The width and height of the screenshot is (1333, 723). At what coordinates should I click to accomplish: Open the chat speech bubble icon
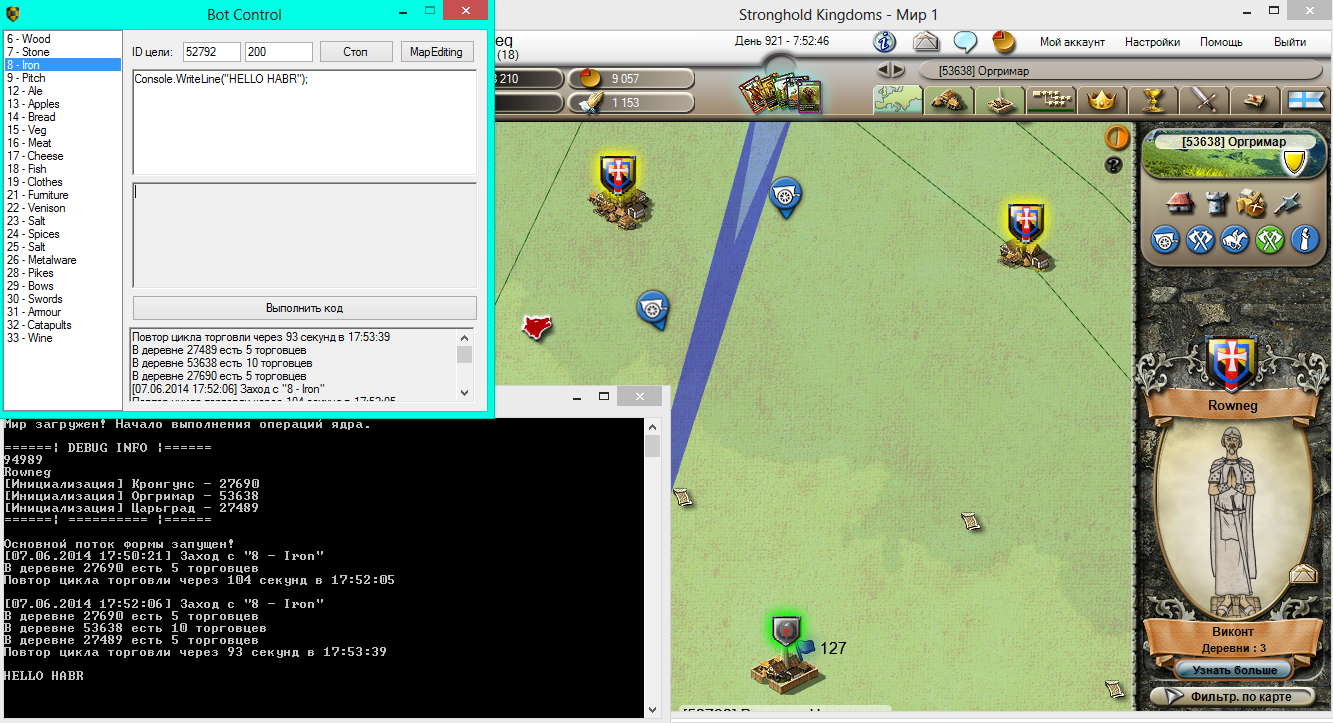[x=965, y=42]
